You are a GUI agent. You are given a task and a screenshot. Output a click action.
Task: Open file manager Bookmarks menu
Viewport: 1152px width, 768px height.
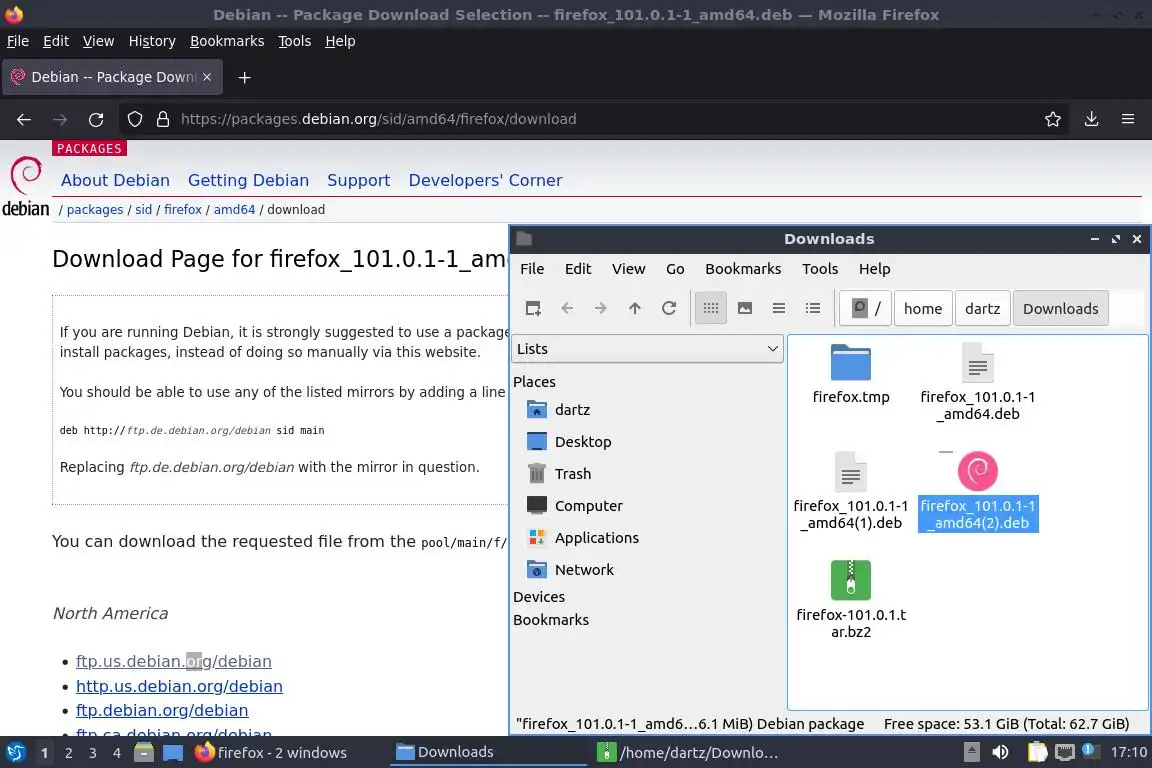[743, 269]
